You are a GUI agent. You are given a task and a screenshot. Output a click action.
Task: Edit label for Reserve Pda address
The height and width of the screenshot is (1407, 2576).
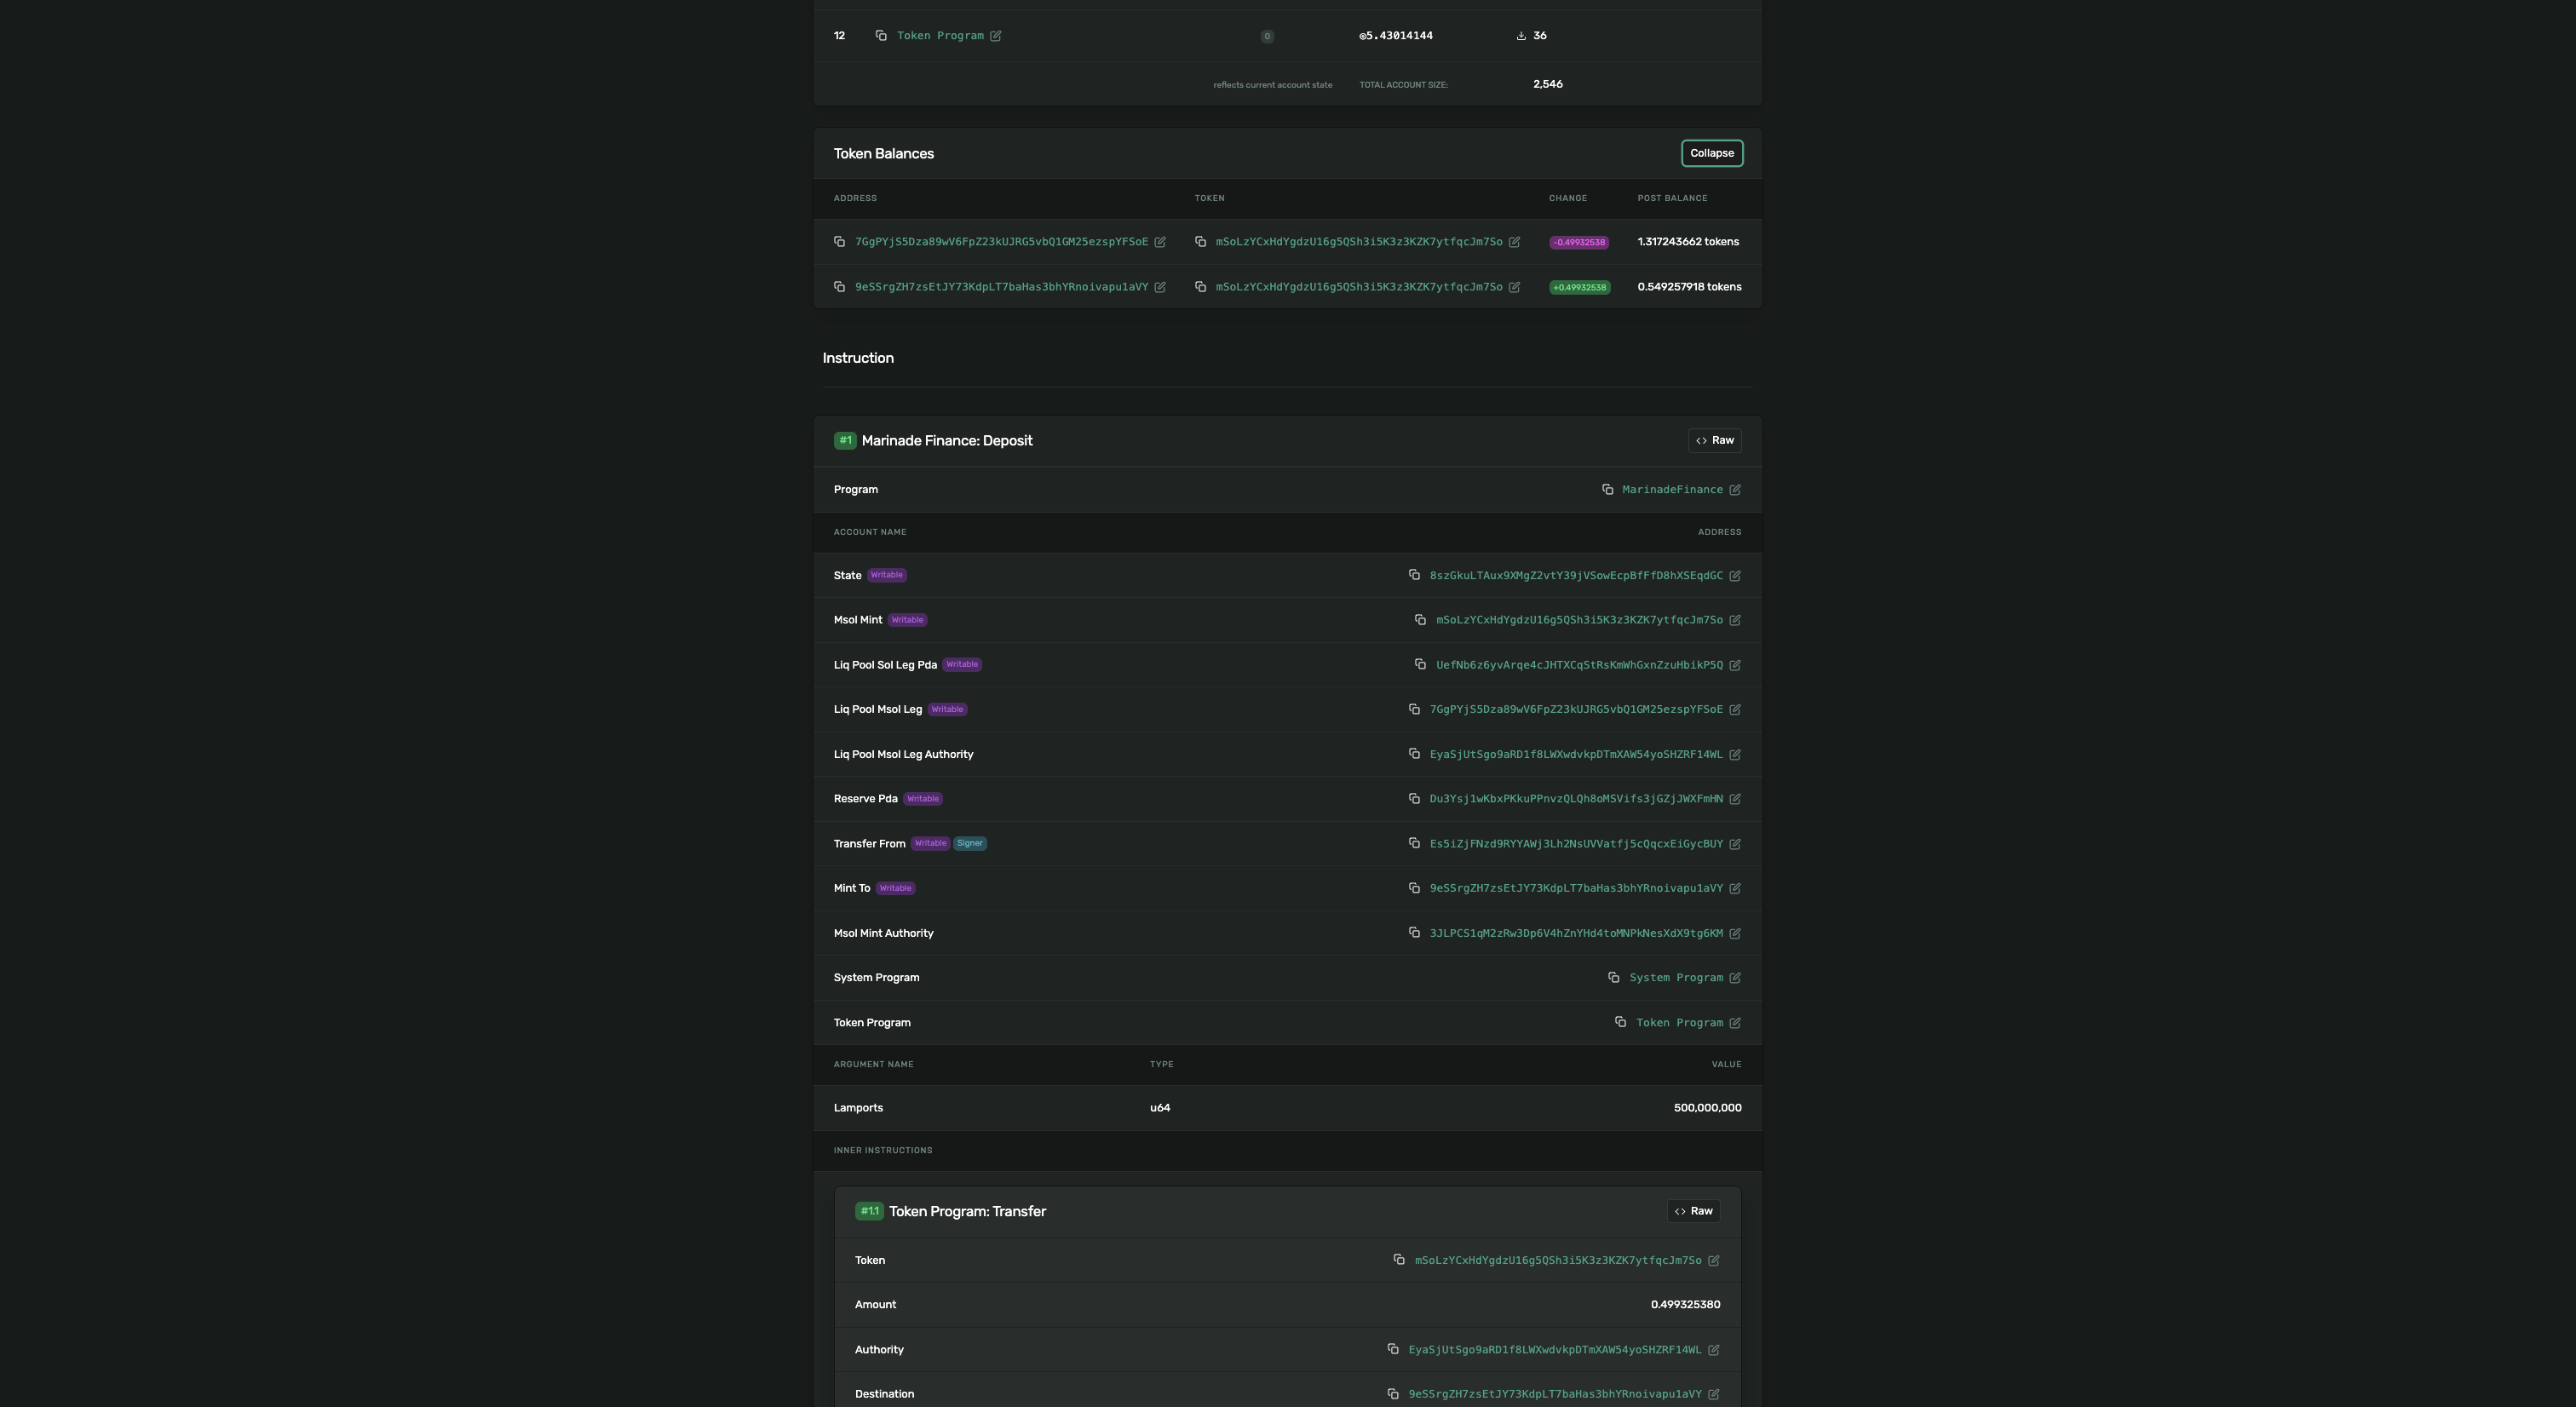pyautogui.click(x=1735, y=799)
